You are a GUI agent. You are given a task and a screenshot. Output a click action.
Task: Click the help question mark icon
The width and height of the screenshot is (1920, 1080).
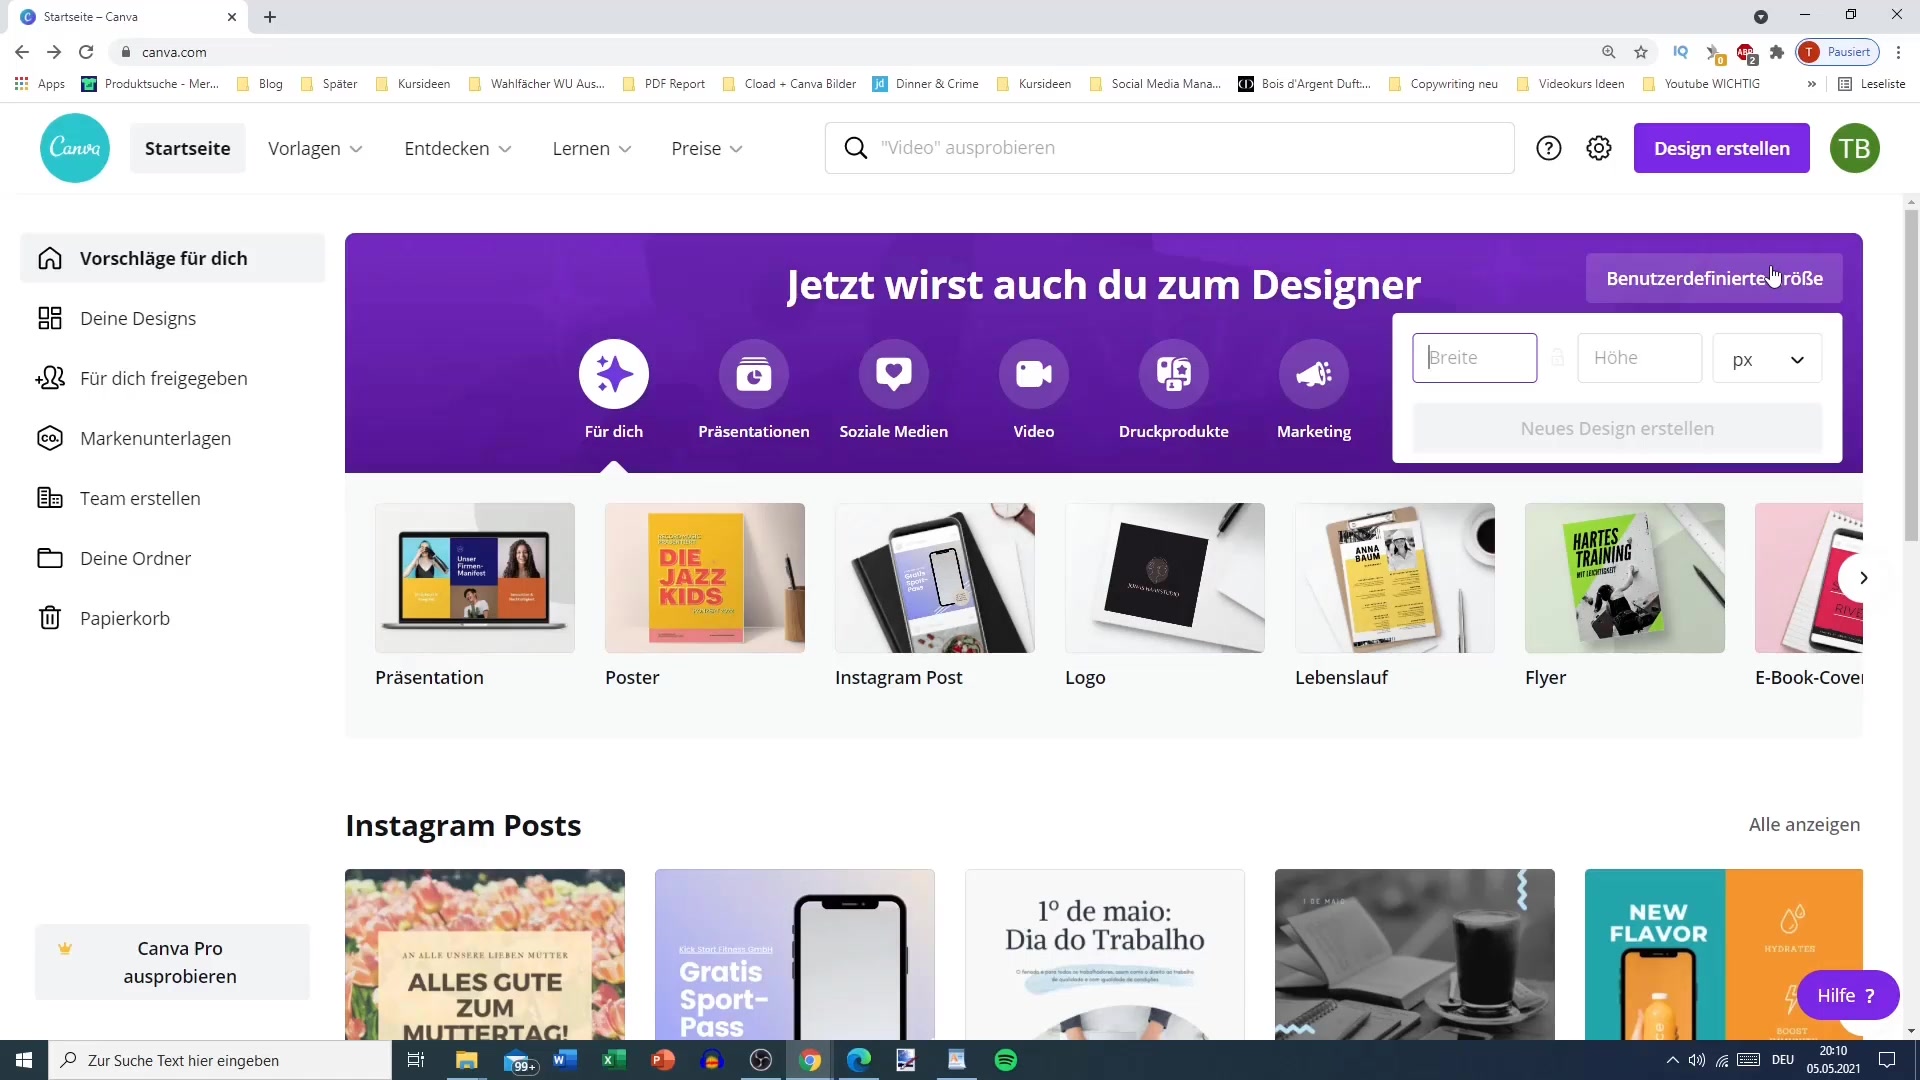tap(1548, 148)
